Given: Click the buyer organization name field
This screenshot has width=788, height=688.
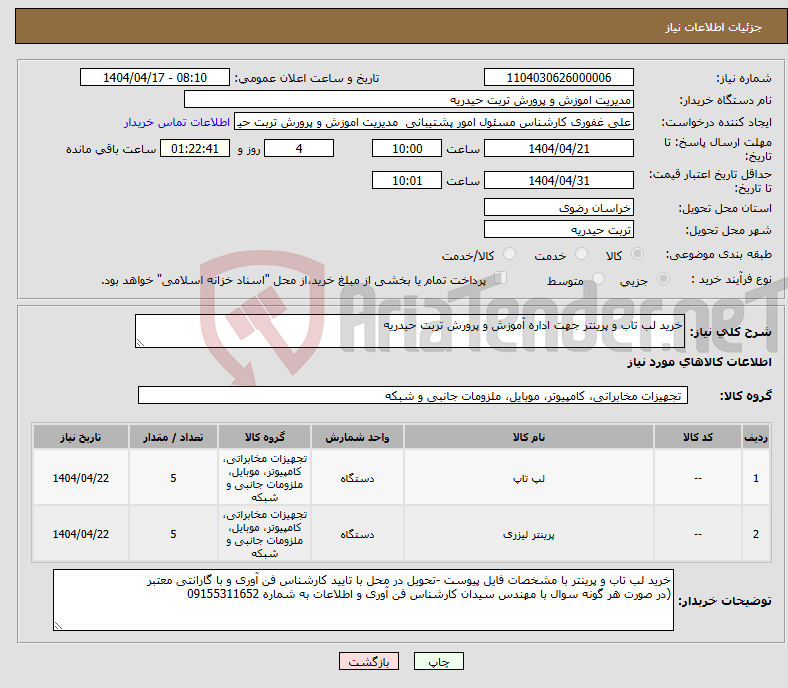Looking at the screenshot, I should pyautogui.click(x=409, y=100).
